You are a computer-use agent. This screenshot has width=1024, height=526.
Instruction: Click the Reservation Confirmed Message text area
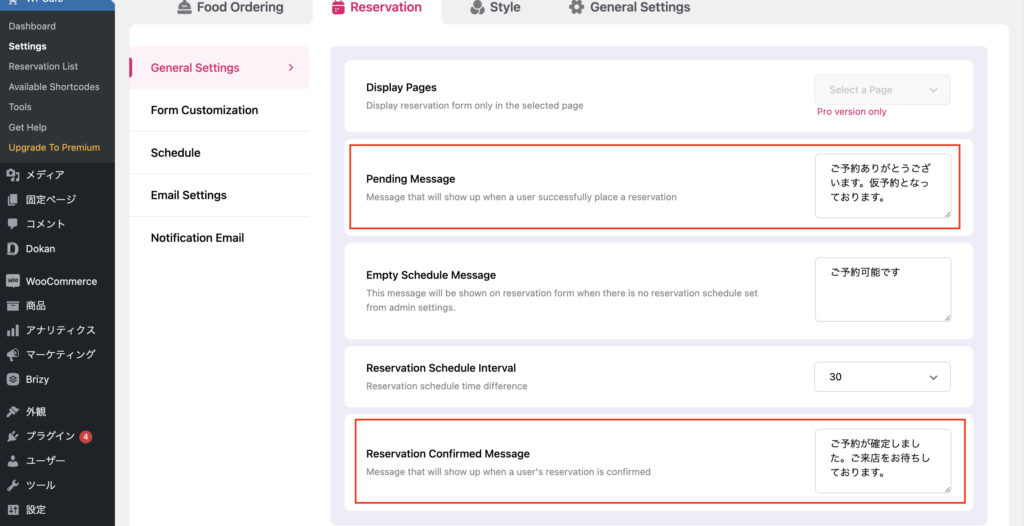click(x=882, y=460)
